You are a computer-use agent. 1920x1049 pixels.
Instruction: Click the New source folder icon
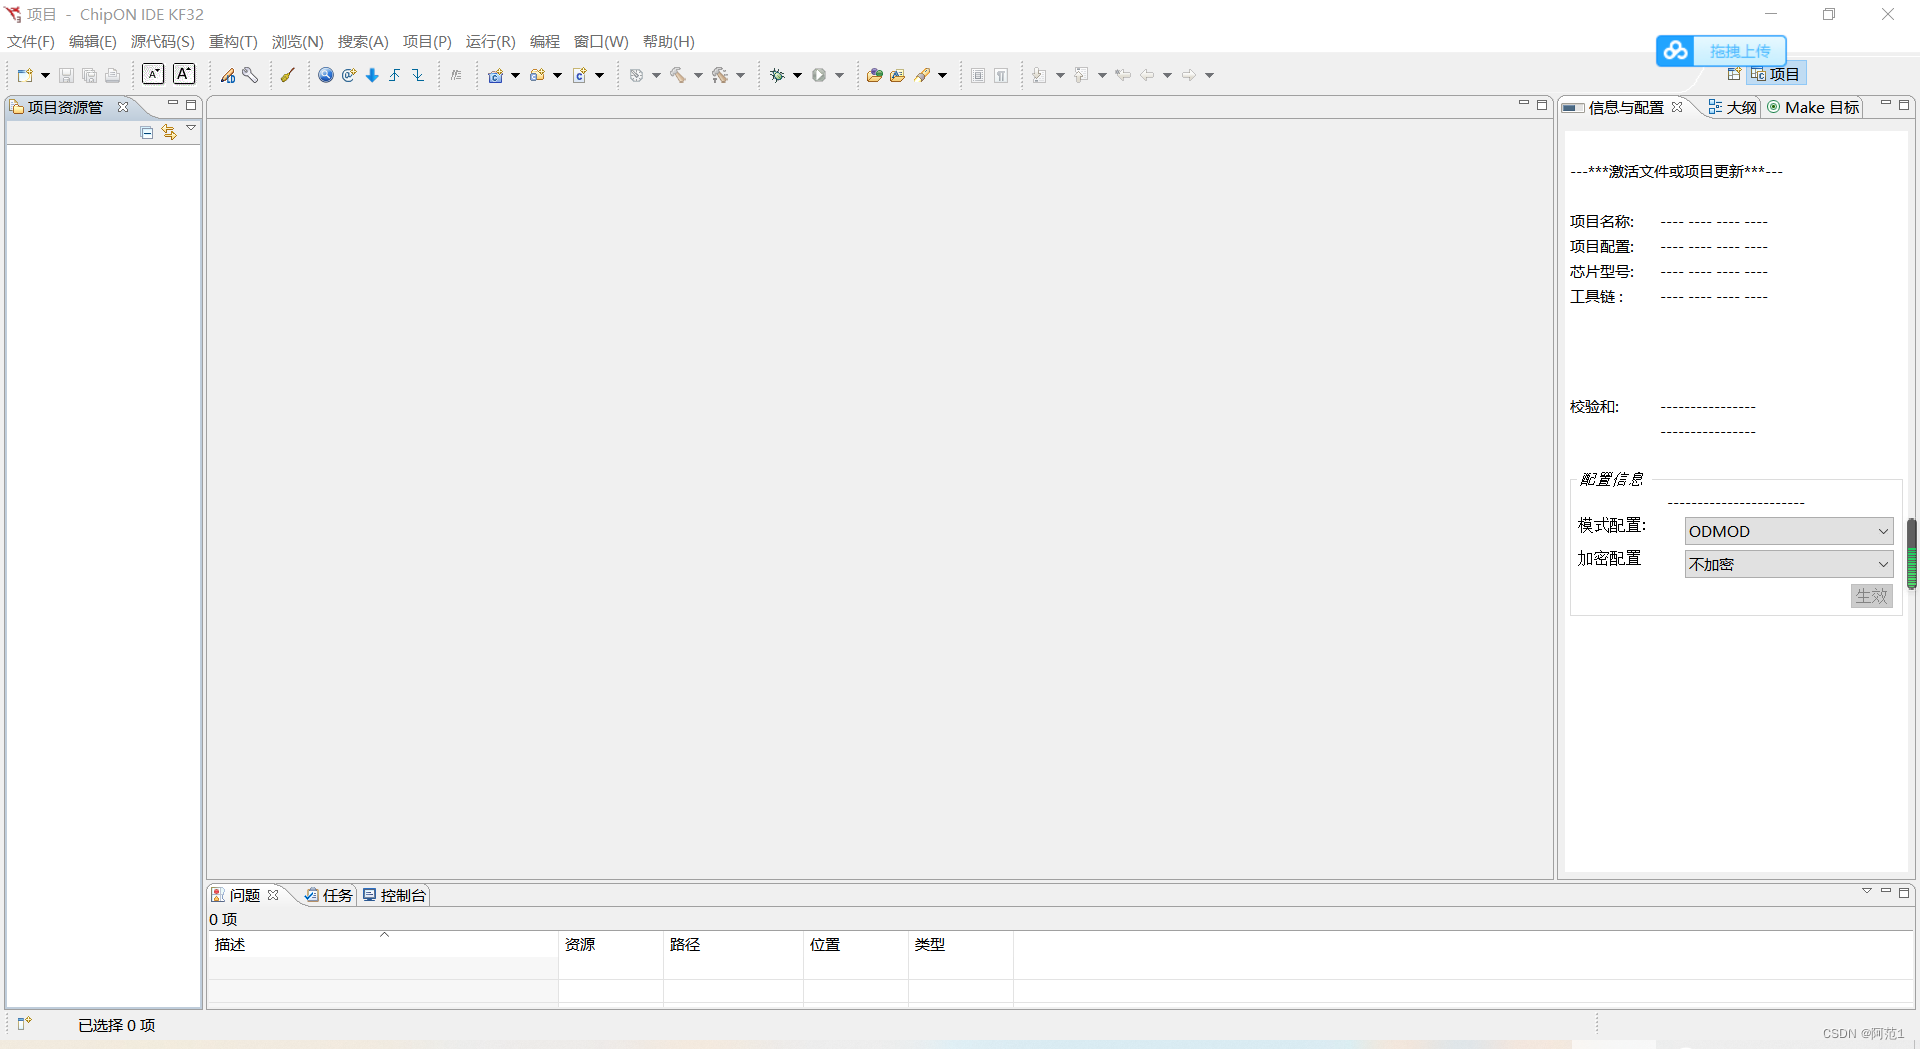537,75
